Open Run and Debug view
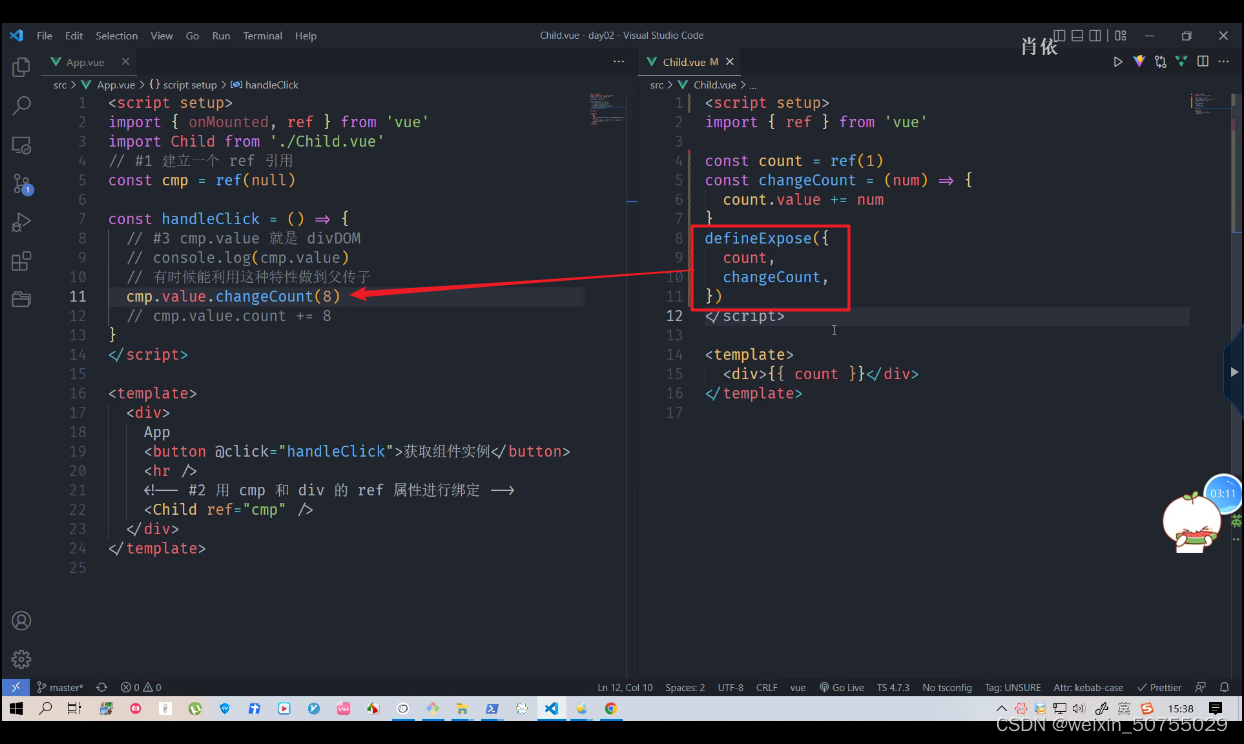This screenshot has height=744, width=1244. [21, 222]
